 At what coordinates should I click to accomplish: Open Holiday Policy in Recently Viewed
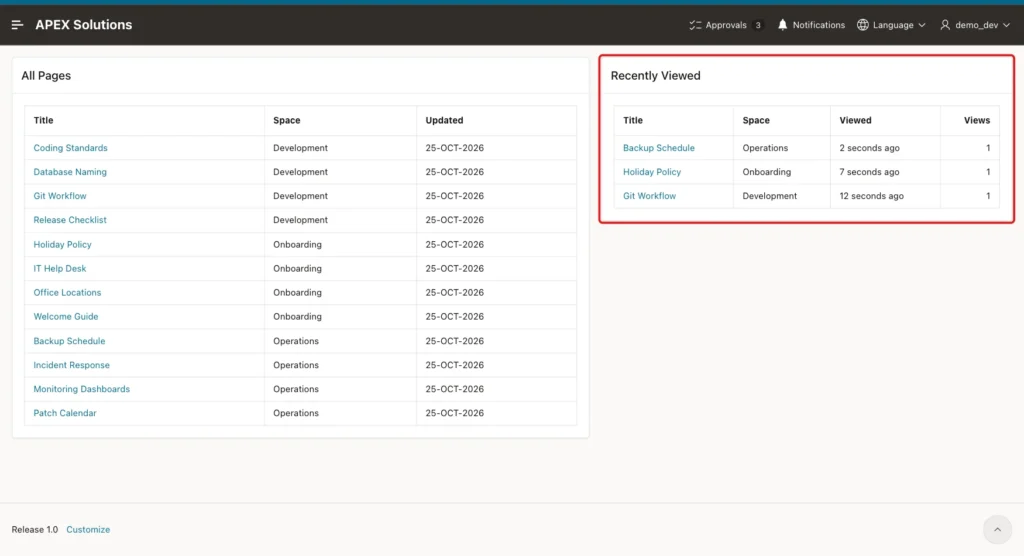[x=652, y=172]
